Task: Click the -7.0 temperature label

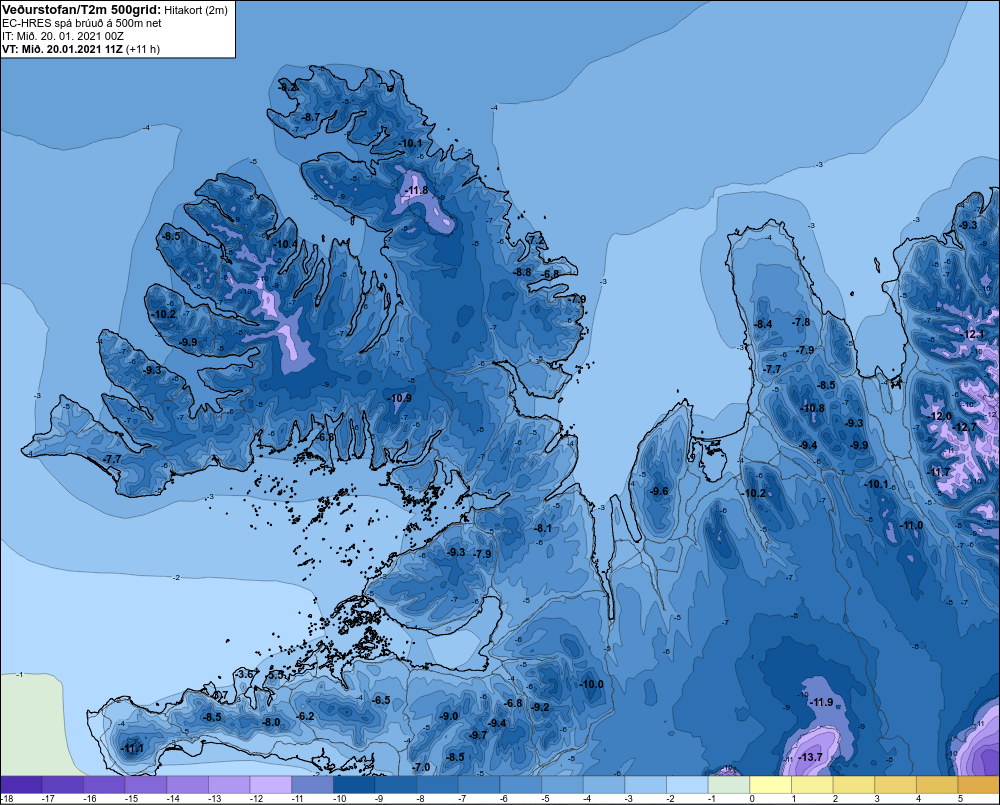Action: click(422, 767)
